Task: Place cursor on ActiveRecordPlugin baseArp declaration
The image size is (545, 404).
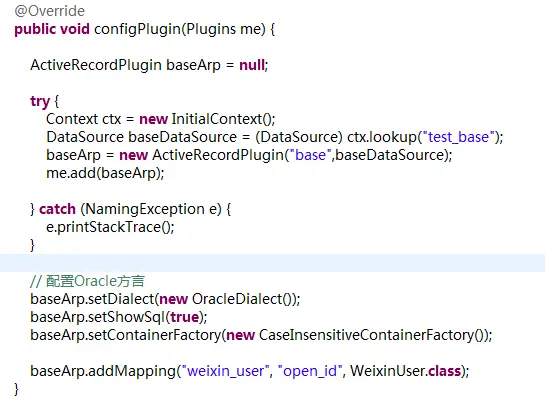Action: (x=125, y=65)
